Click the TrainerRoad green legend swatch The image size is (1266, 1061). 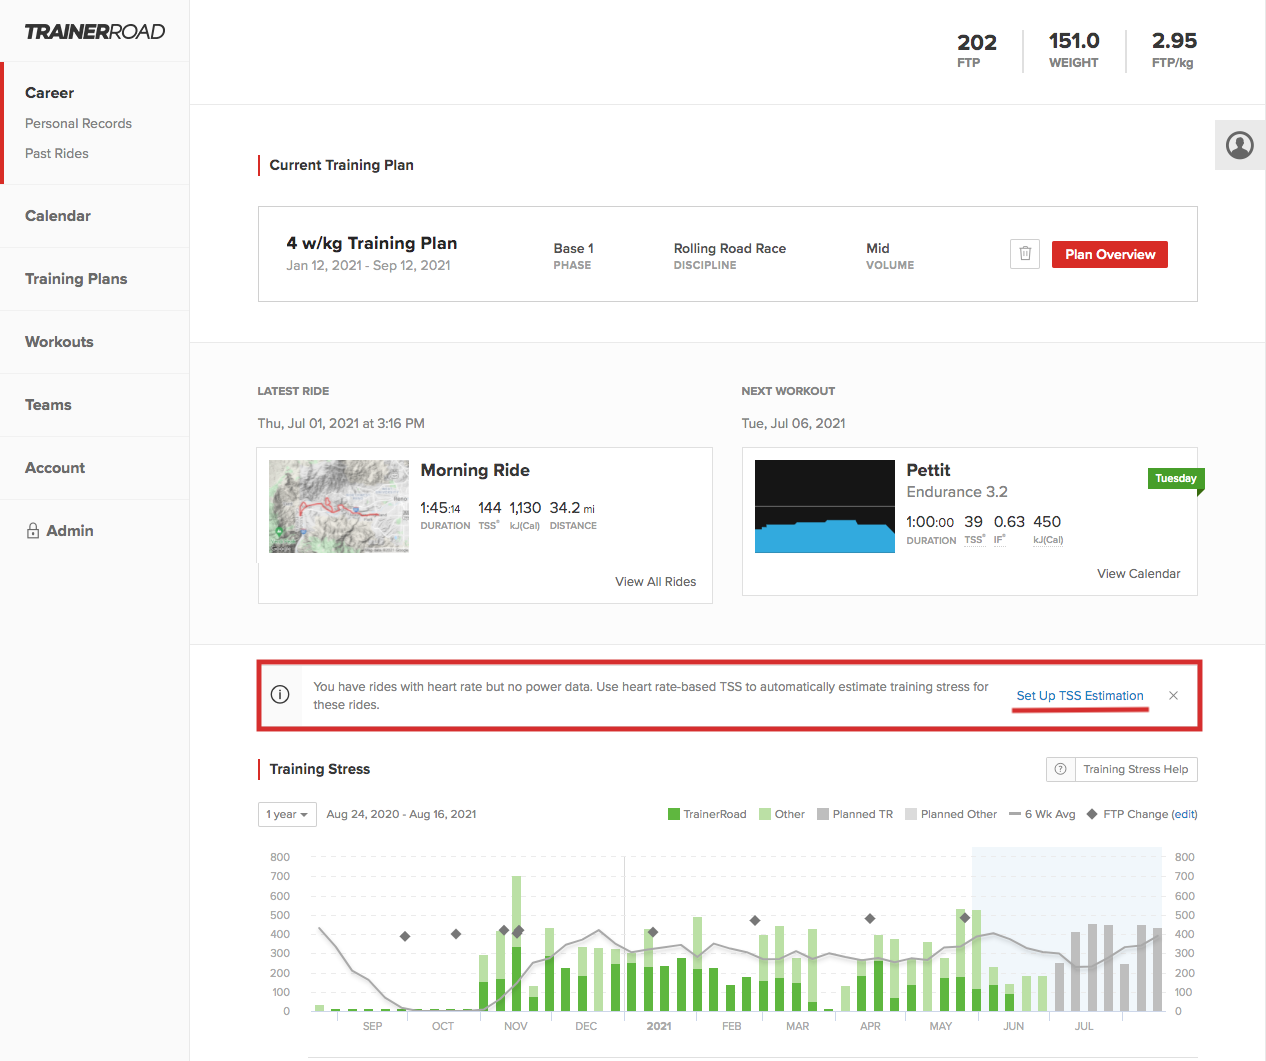674,814
